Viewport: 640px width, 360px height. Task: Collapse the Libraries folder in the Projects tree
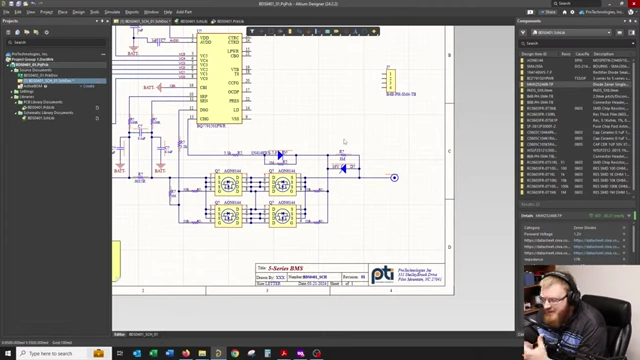point(12,97)
